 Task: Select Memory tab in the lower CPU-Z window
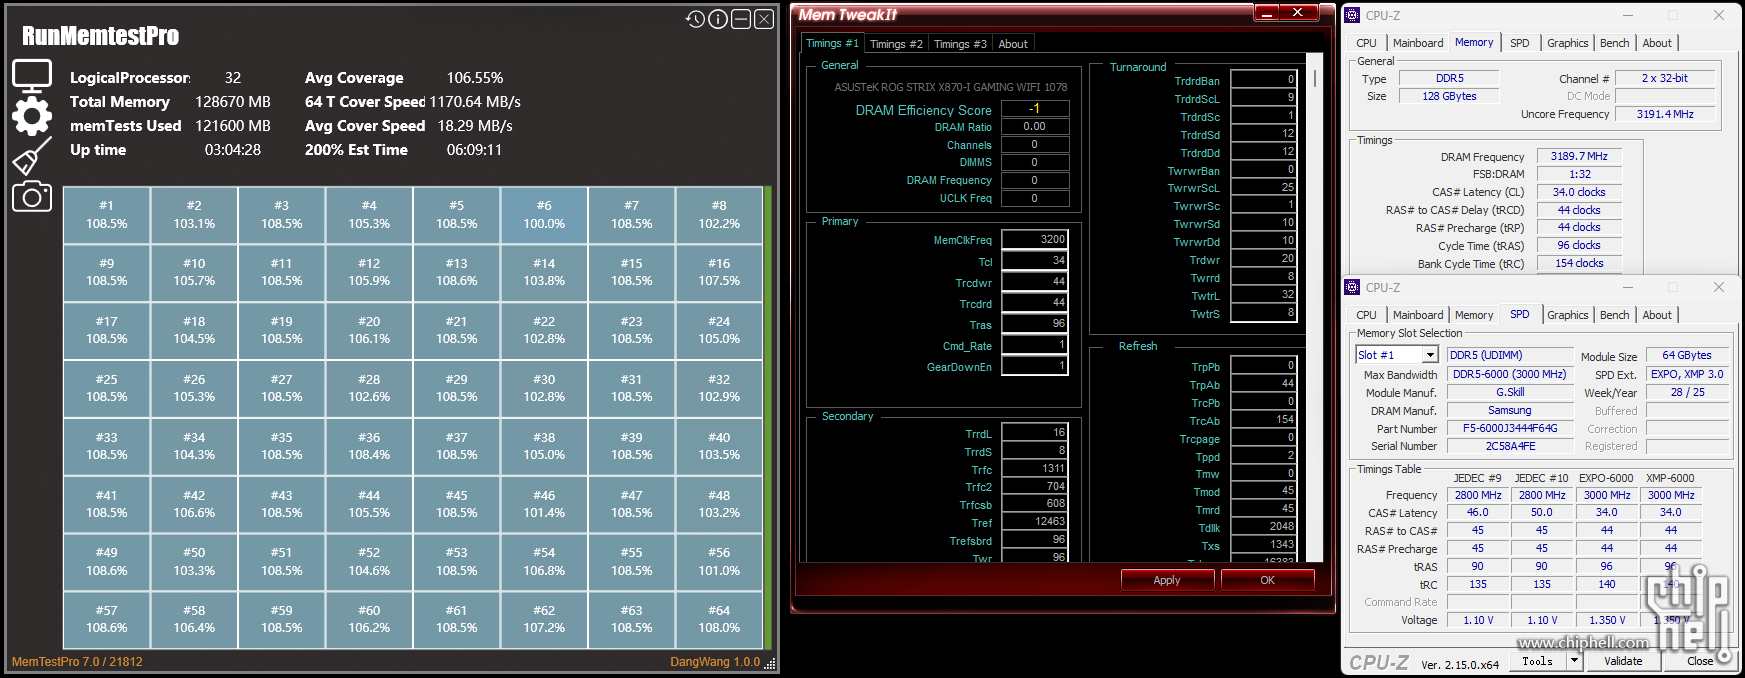[x=1474, y=315]
